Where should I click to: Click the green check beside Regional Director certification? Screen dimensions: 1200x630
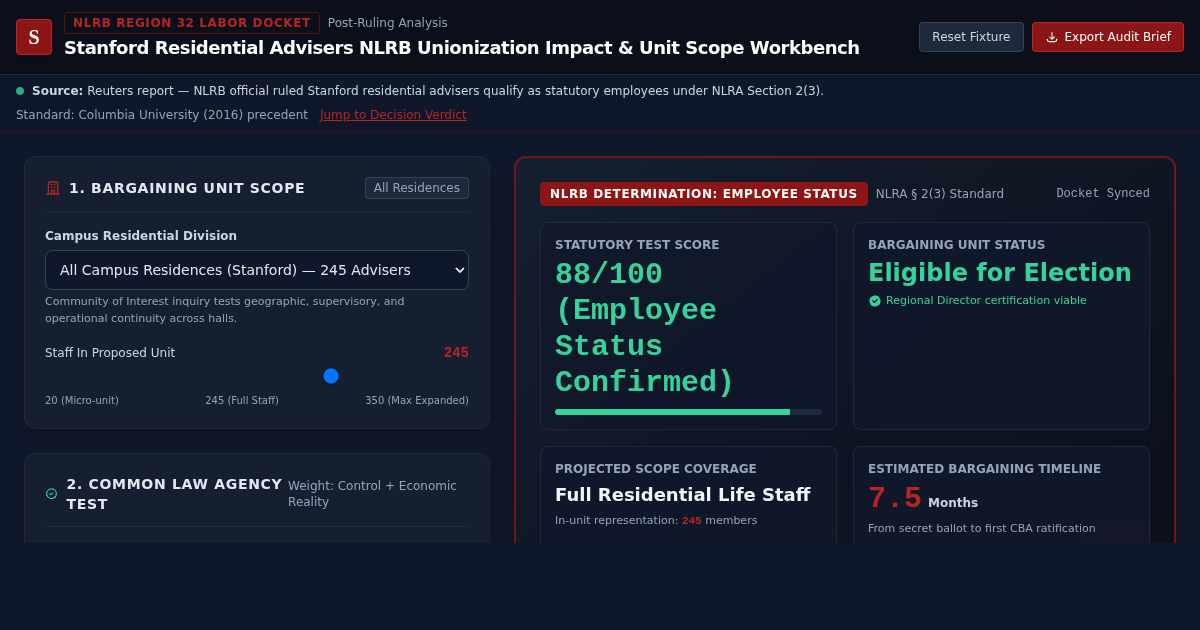875,301
